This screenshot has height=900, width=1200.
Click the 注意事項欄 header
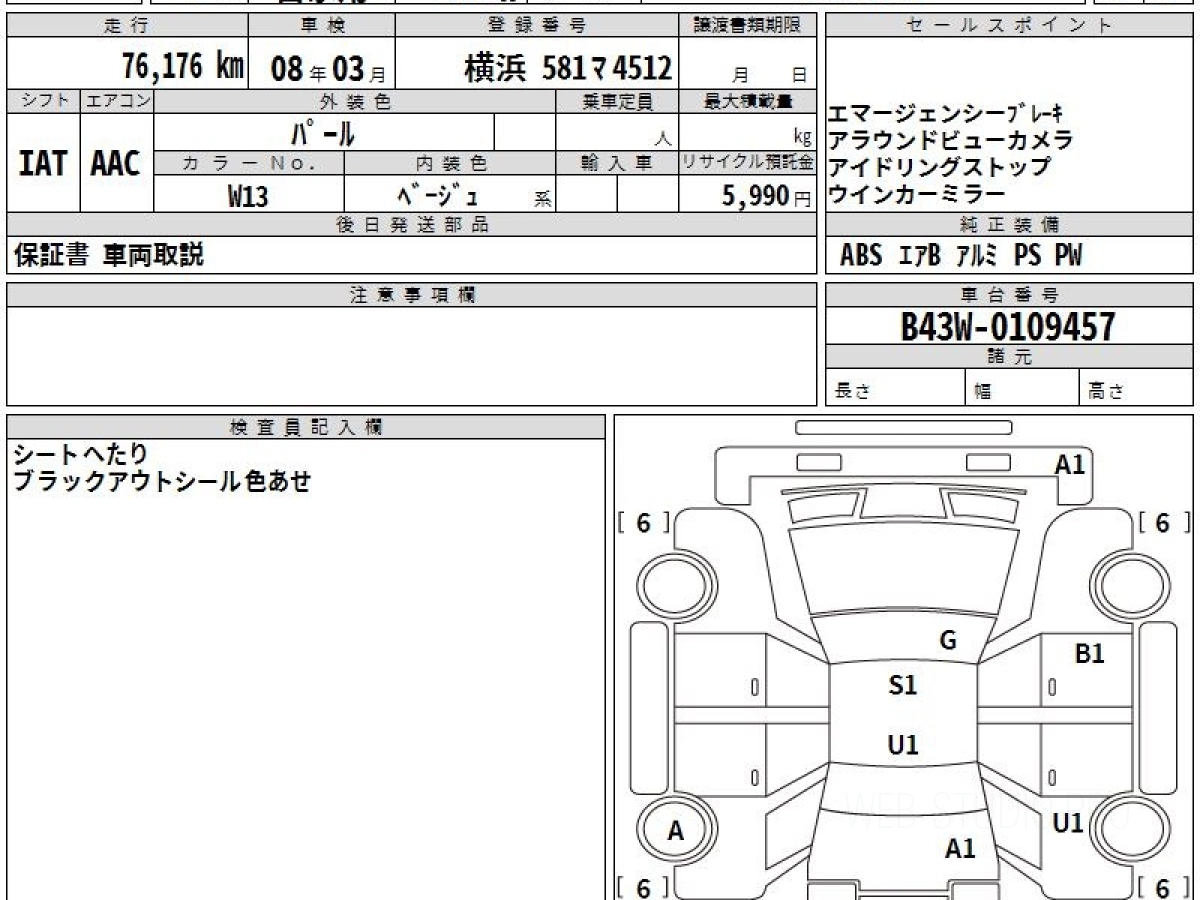click(x=412, y=295)
